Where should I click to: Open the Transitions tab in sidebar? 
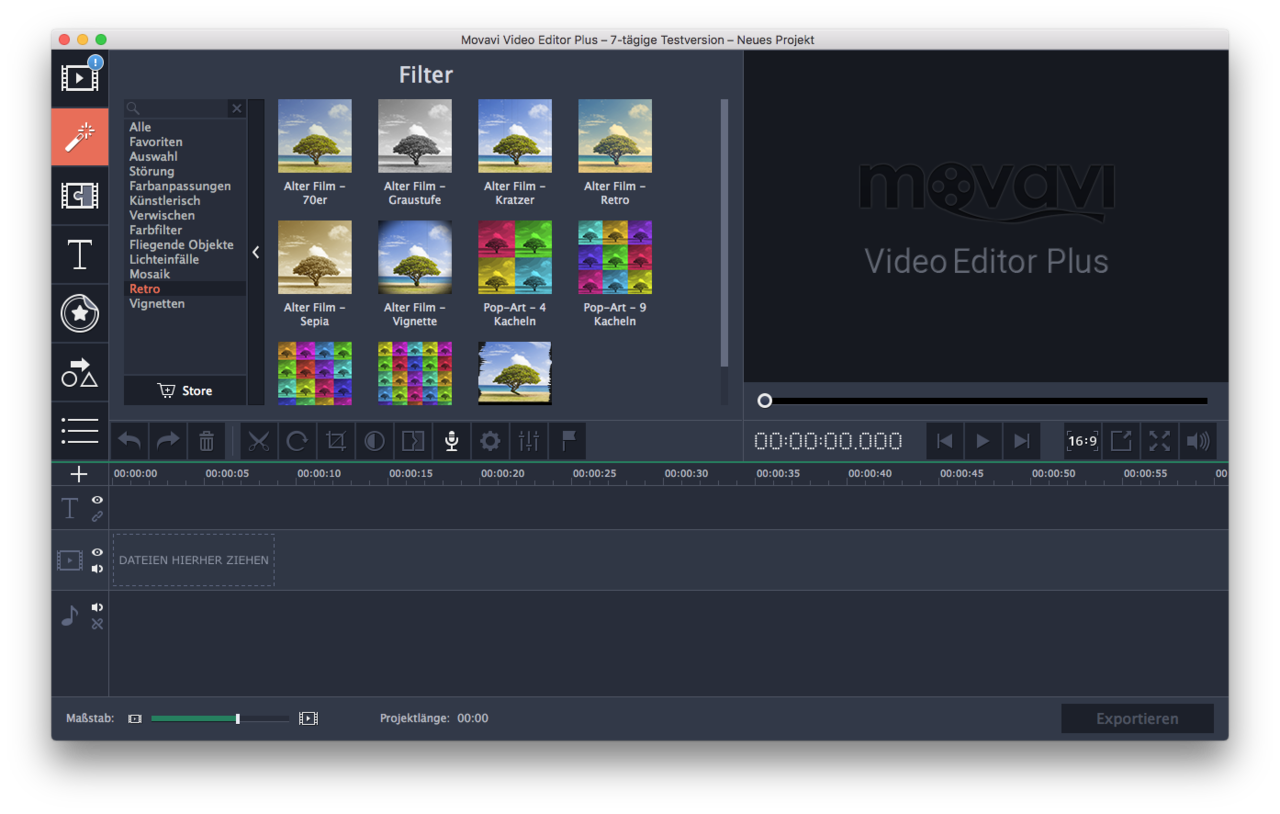(80, 195)
